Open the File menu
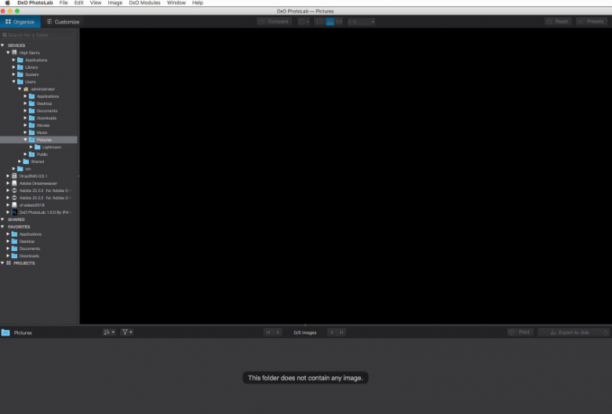 pos(64,3)
